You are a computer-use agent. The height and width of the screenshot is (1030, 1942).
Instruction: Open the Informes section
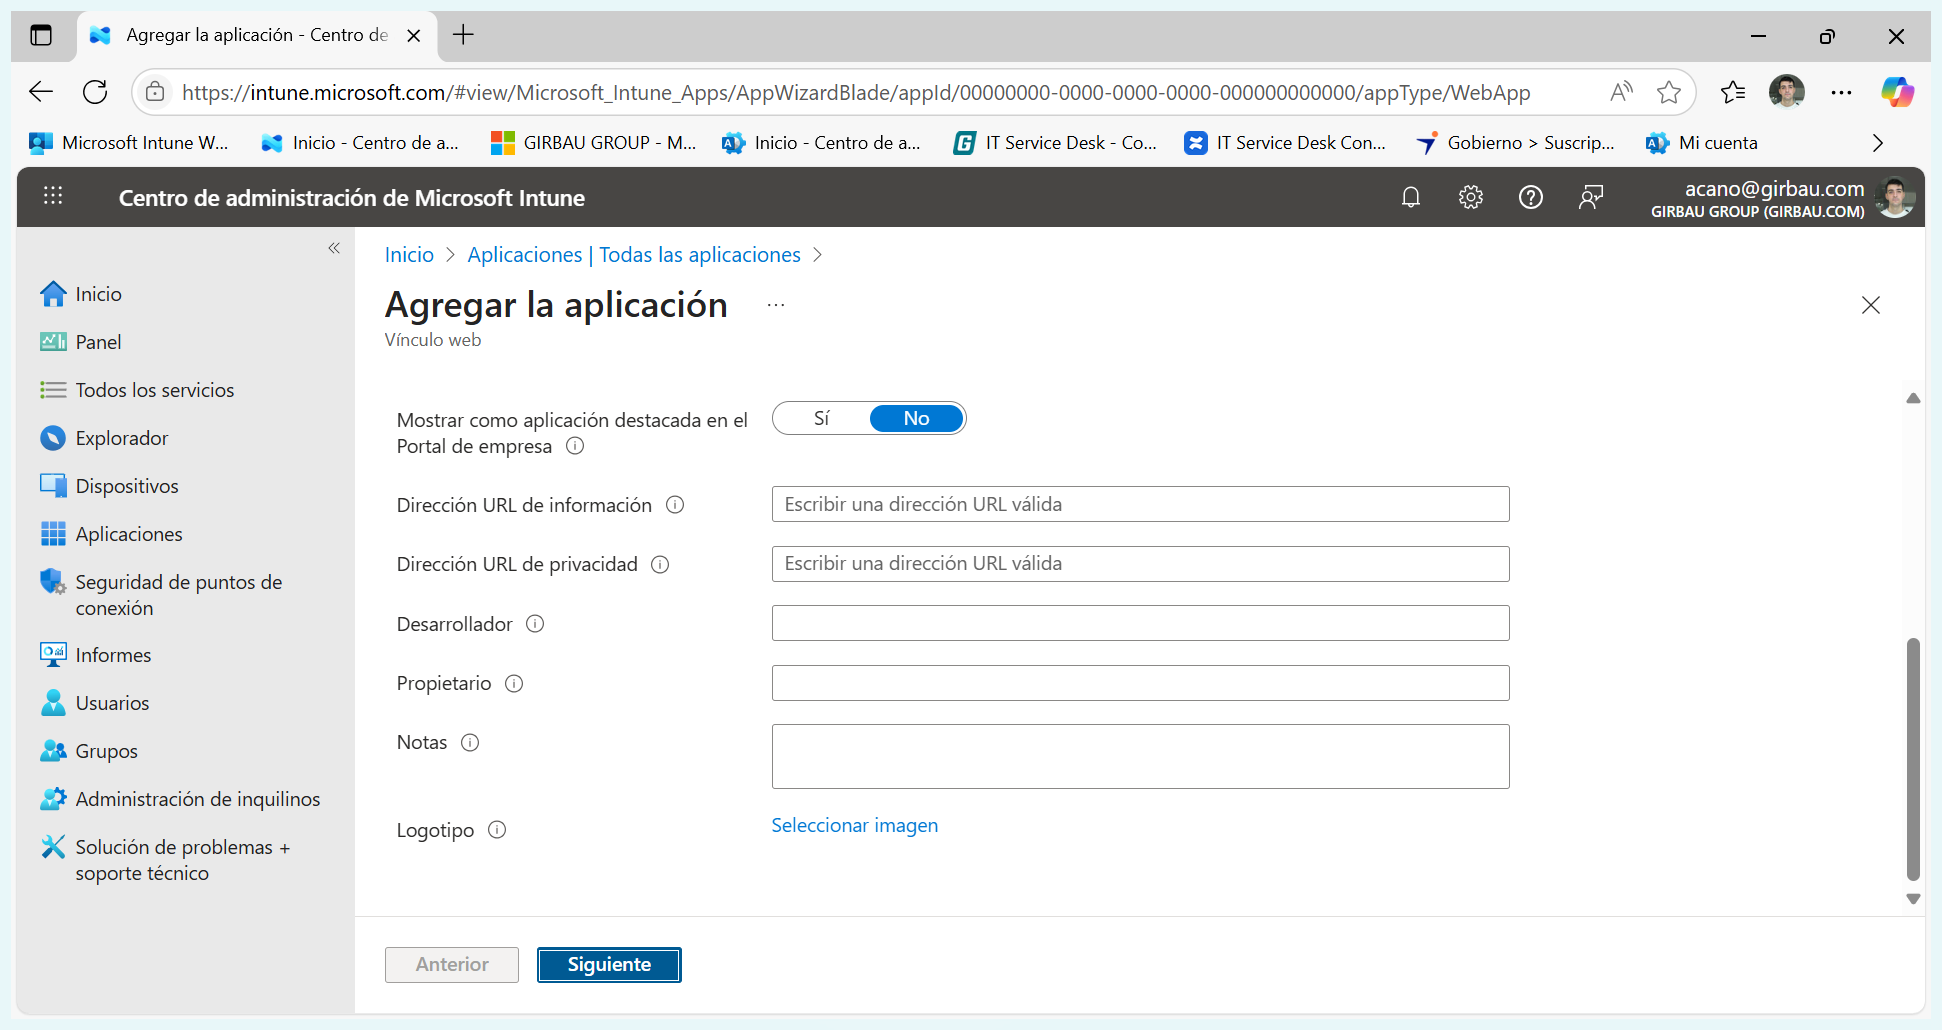(x=112, y=654)
